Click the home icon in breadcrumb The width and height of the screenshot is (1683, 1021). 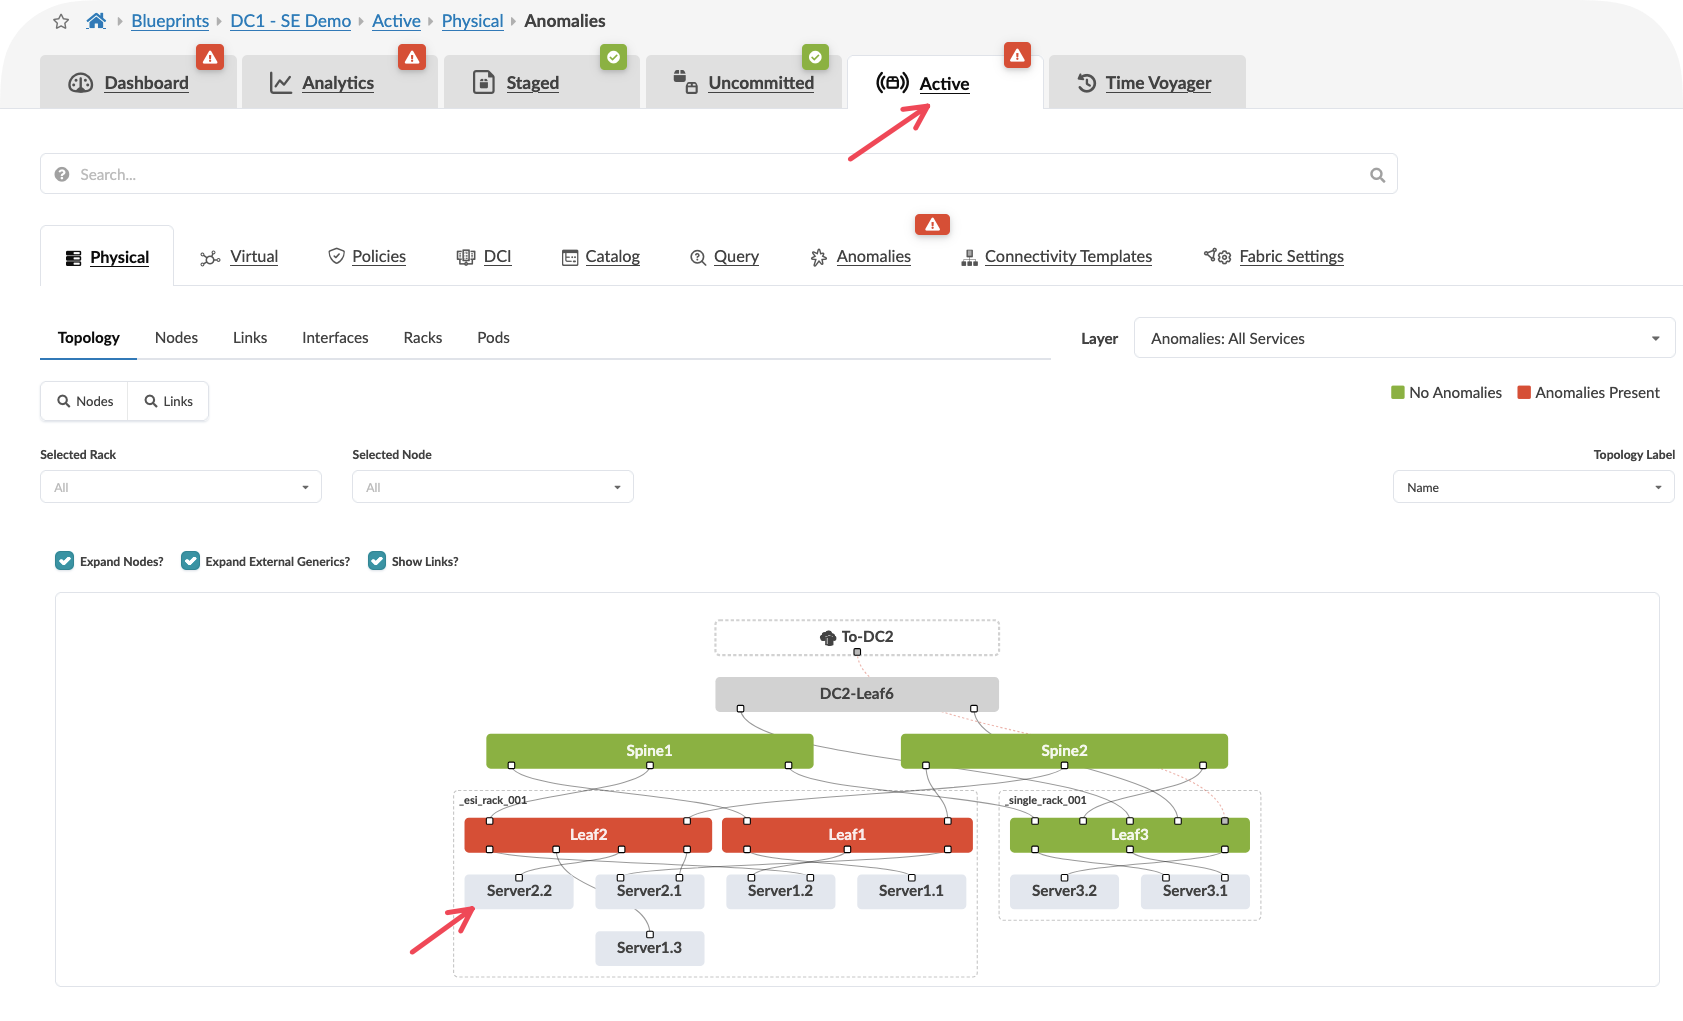[x=96, y=21]
